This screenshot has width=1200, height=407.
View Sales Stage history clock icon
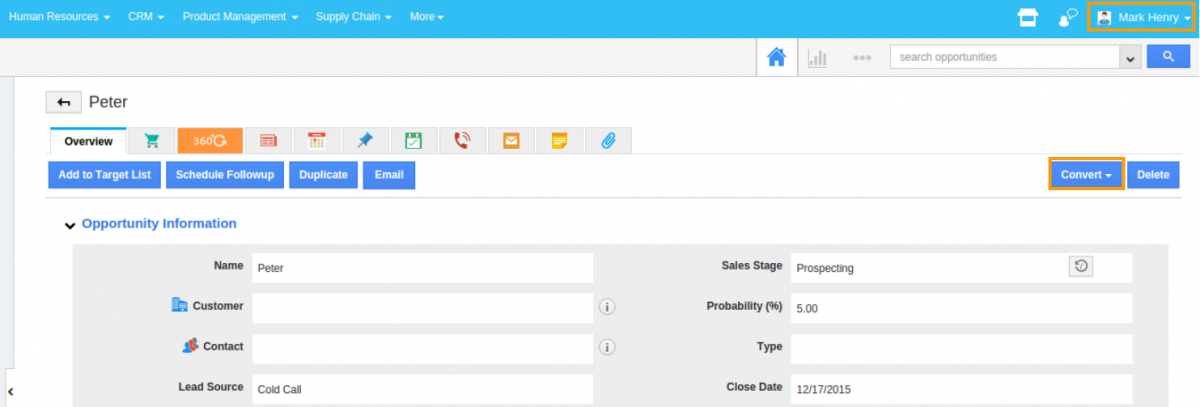tap(1081, 266)
